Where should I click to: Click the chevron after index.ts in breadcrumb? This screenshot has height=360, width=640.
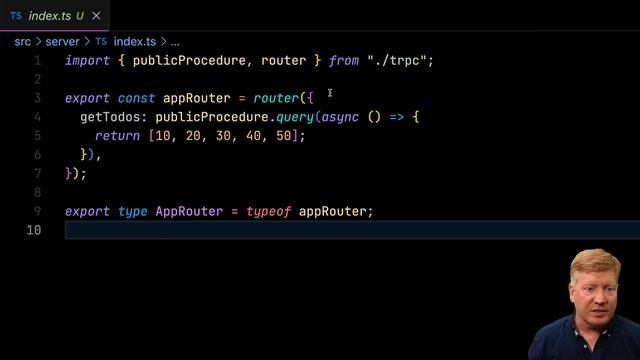164,42
